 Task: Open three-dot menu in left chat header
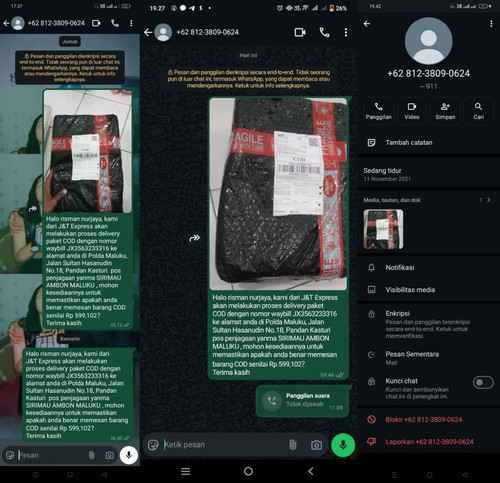pos(131,23)
